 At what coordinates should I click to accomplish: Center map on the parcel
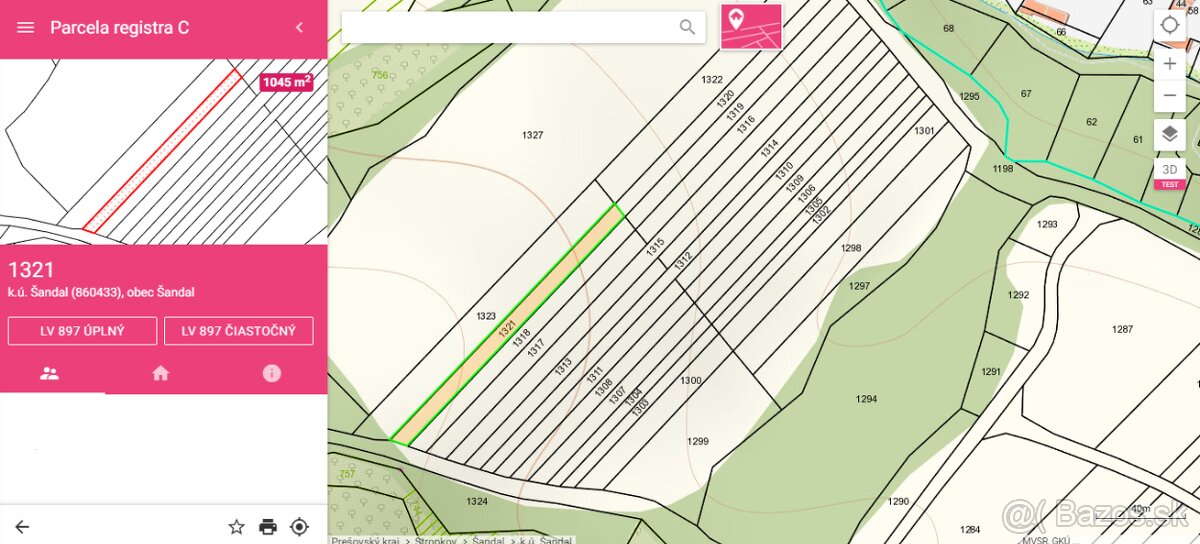point(299,526)
